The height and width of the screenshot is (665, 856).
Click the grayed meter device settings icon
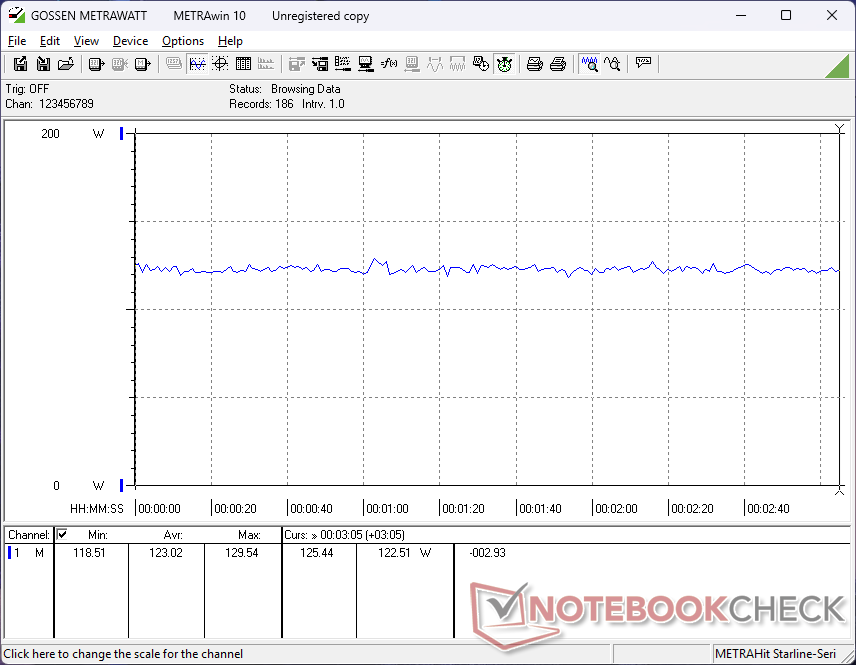[412, 64]
